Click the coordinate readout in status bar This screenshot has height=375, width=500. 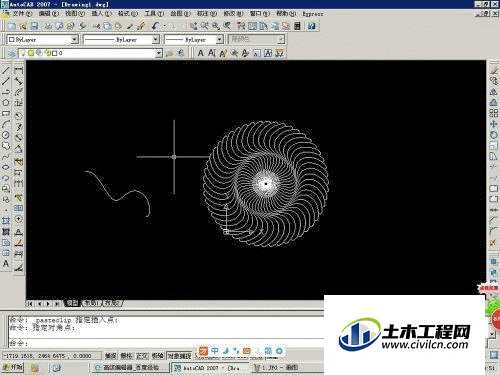(x=51, y=356)
